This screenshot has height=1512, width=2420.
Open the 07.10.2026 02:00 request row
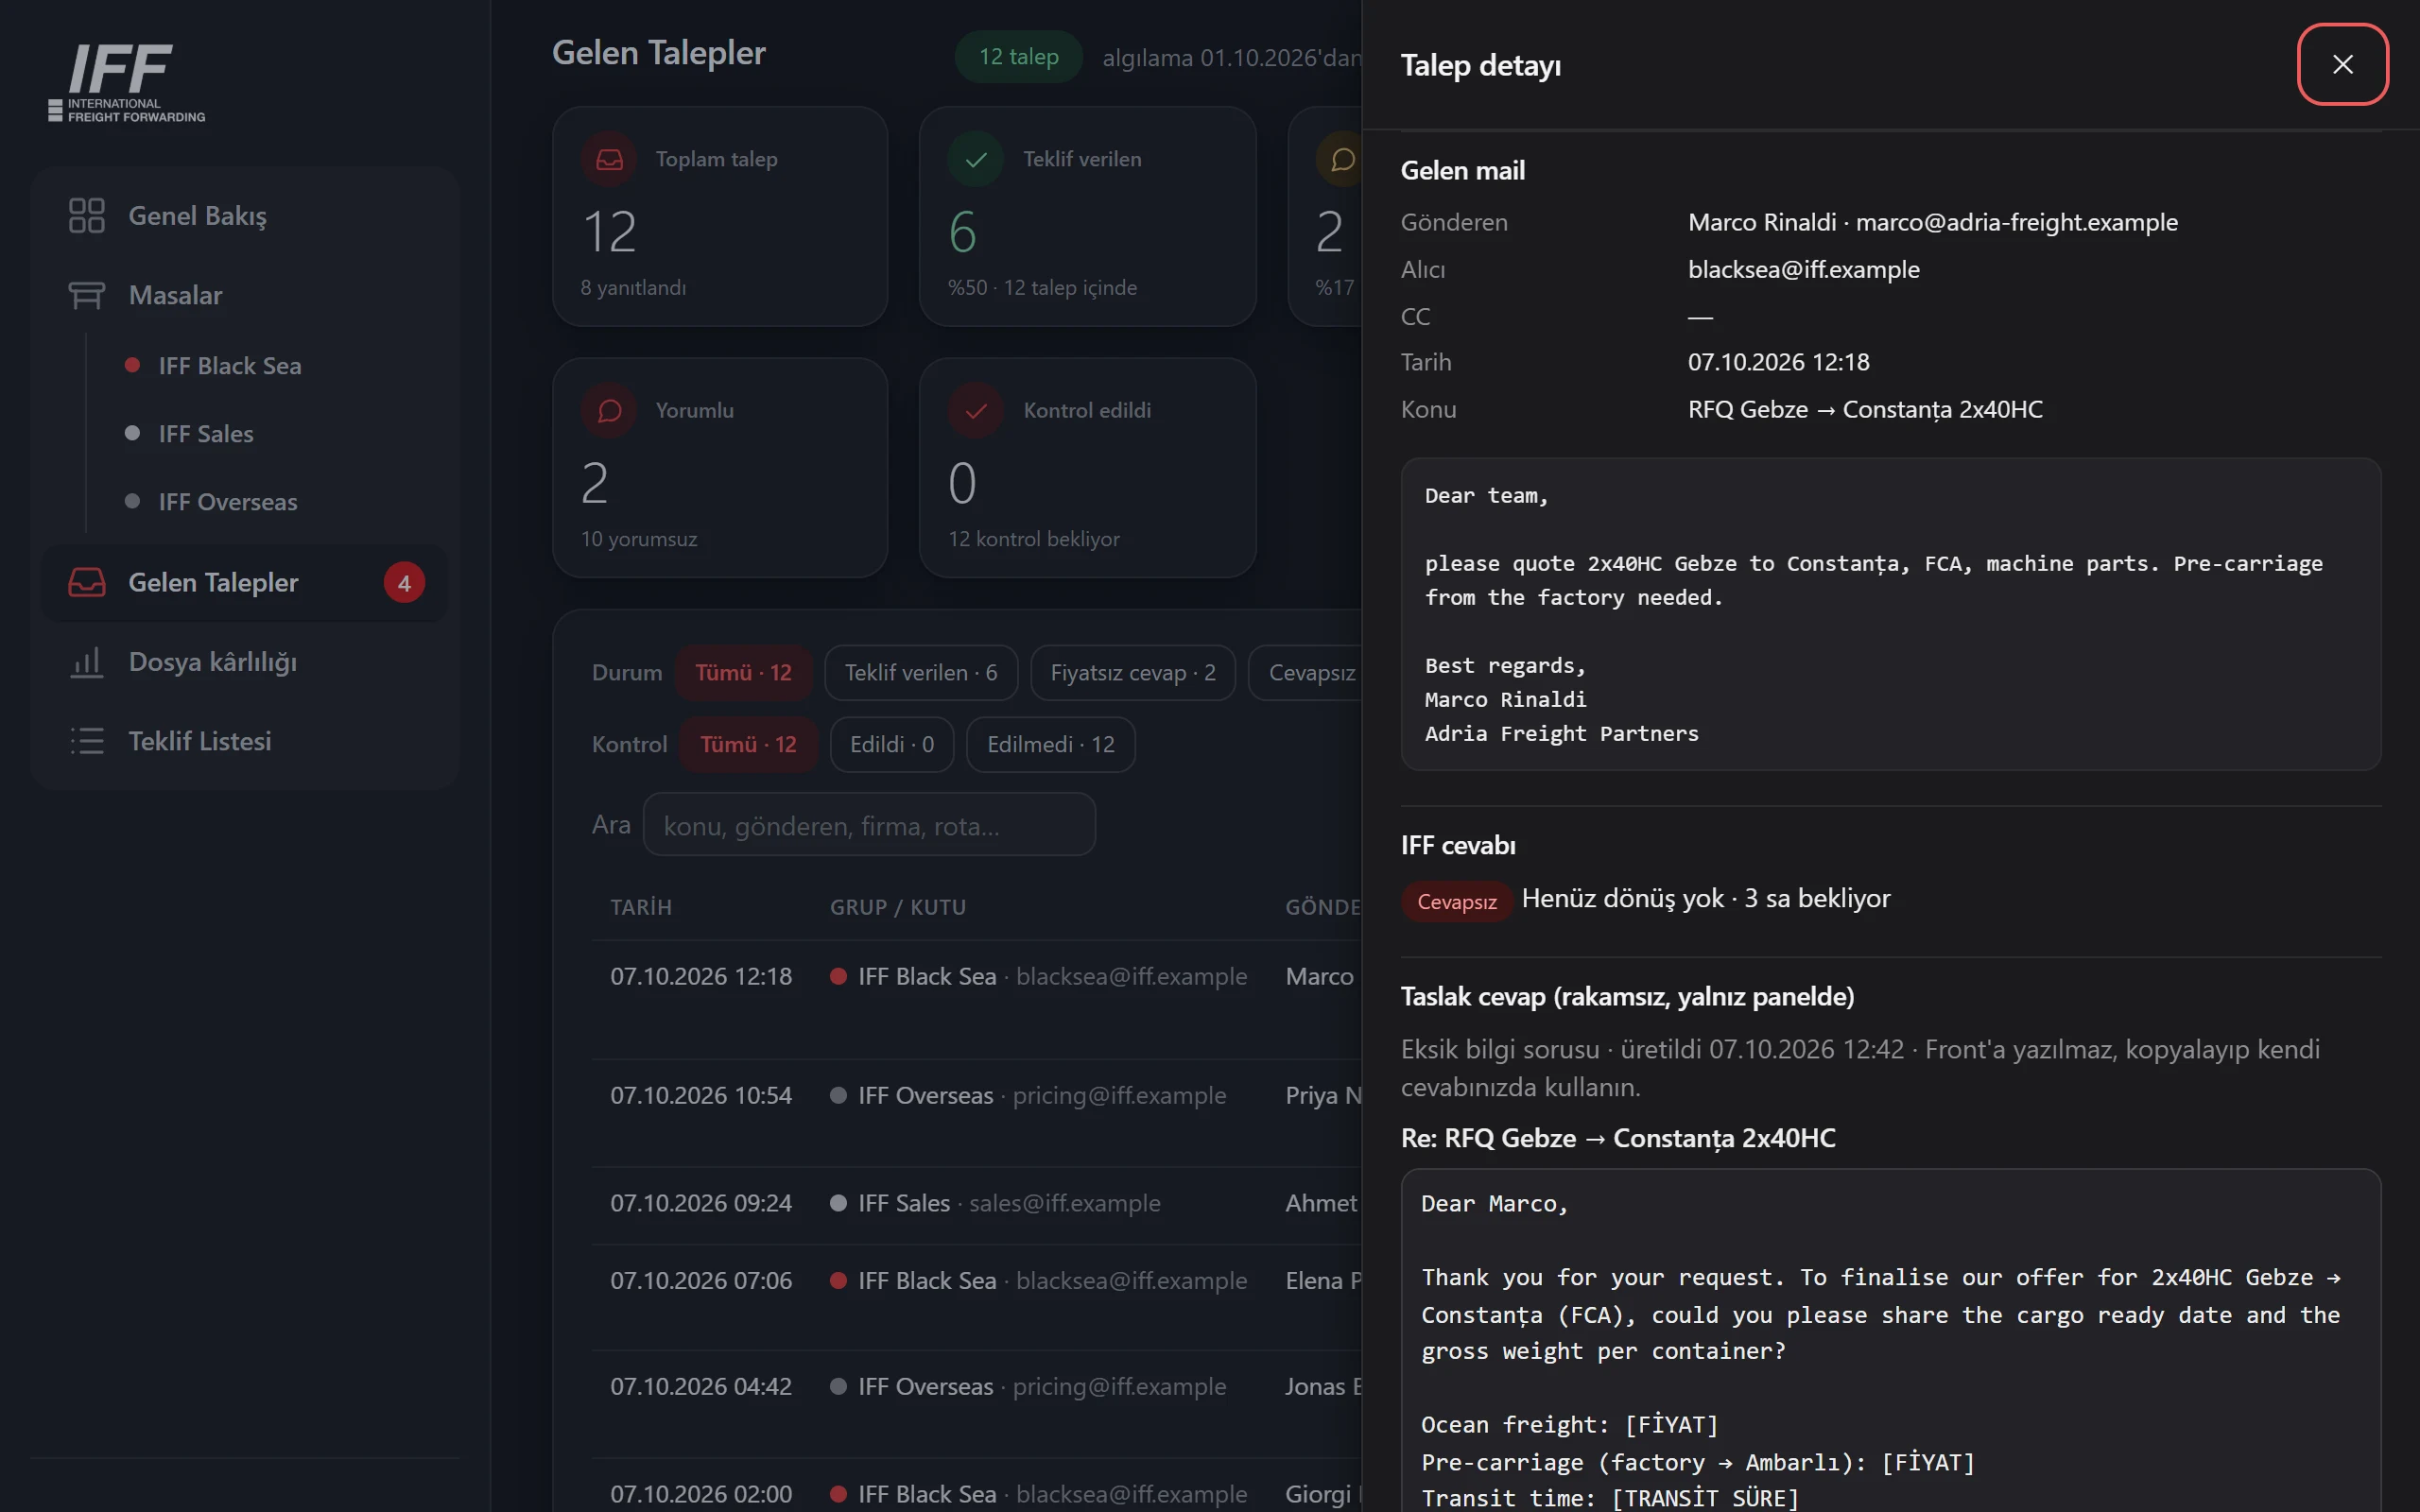point(976,1486)
